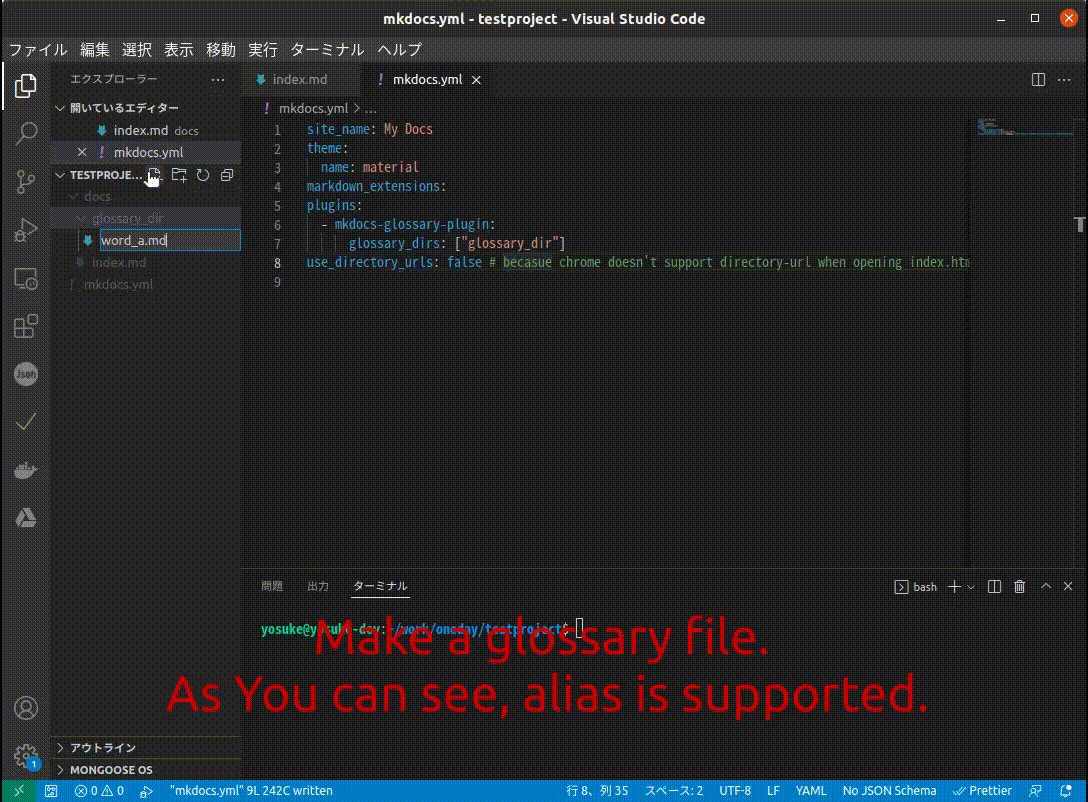The height and width of the screenshot is (802, 1088).
Task: Select the Terminal panel tab
Action: (380, 586)
